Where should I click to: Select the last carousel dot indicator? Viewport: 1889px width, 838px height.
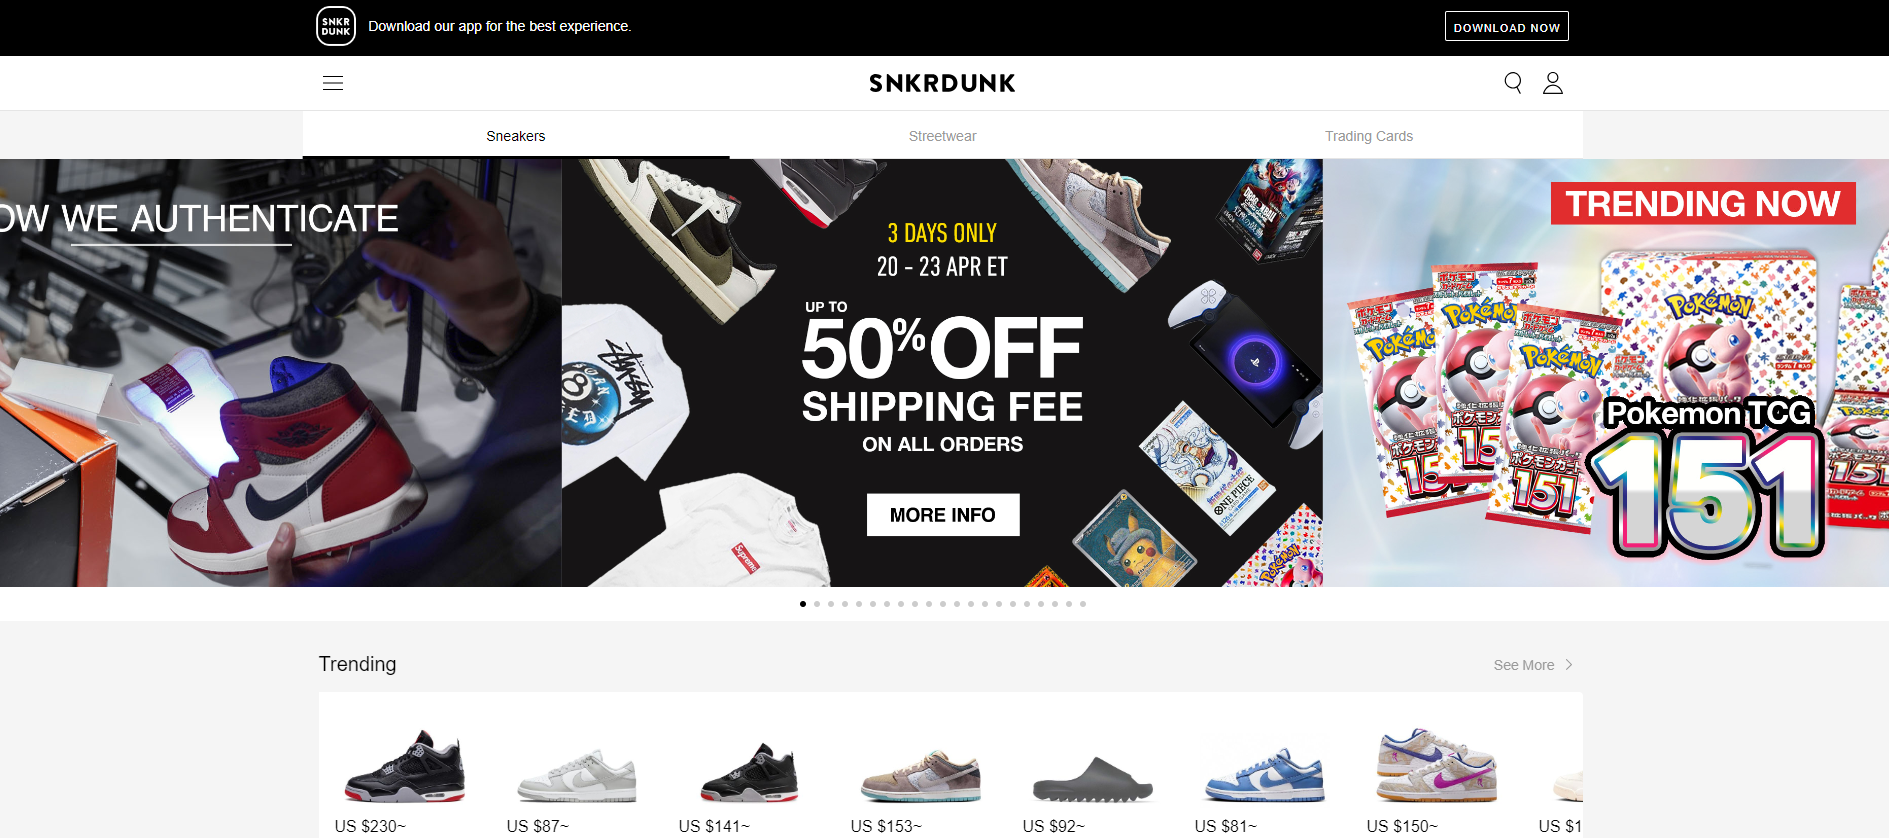pyautogui.click(x=1083, y=604)
